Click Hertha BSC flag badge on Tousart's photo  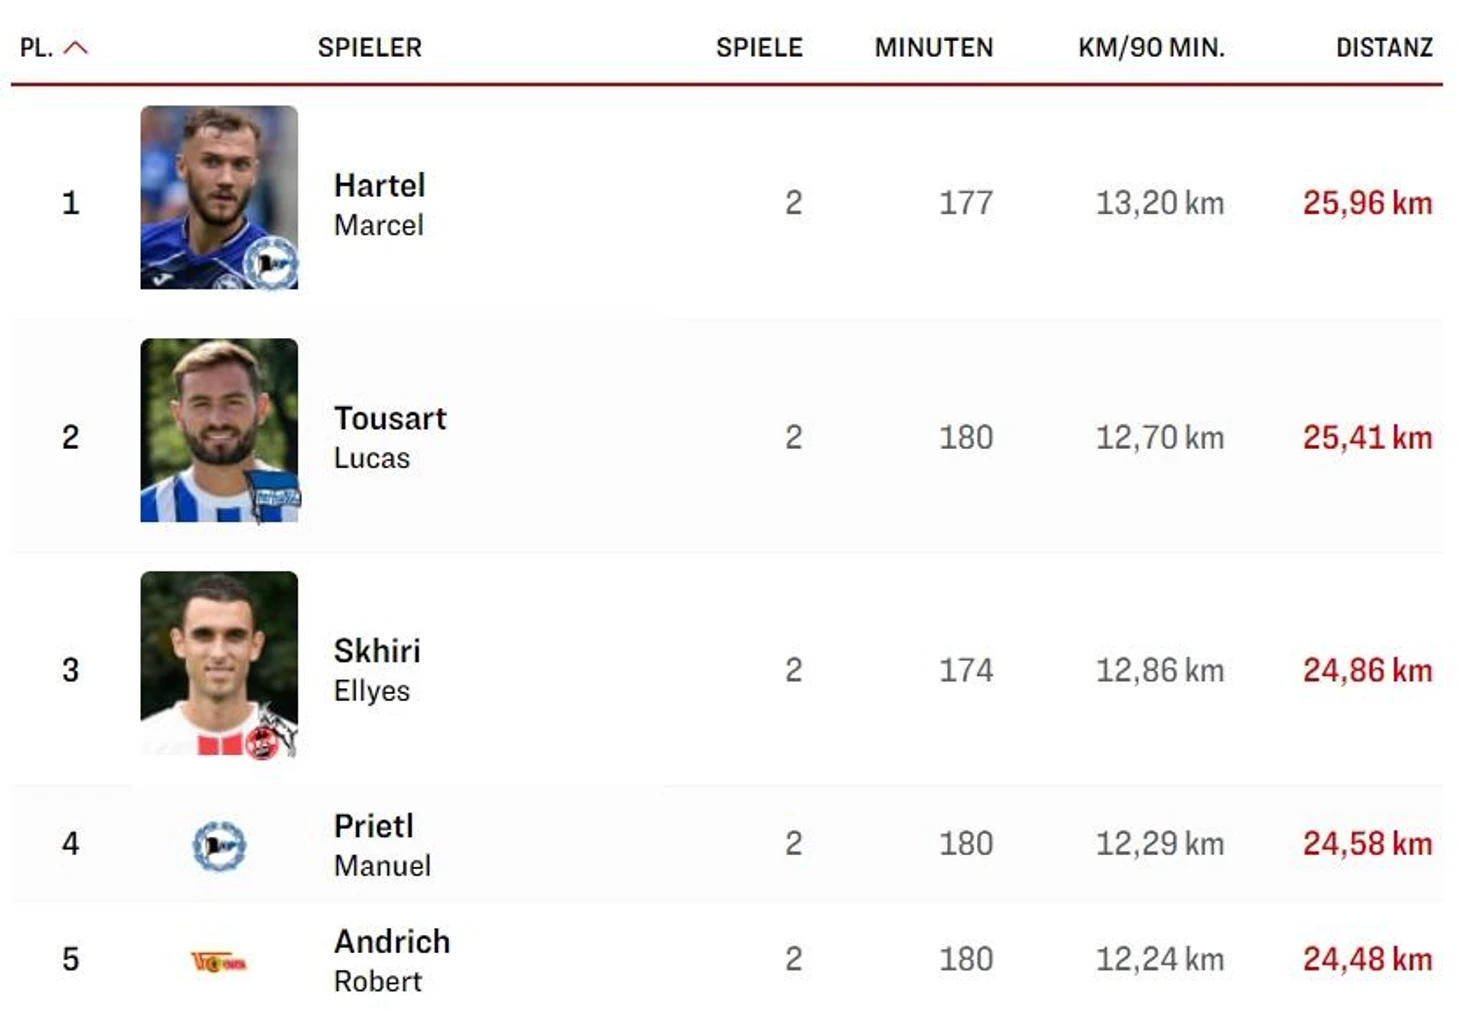coord(272,496)
